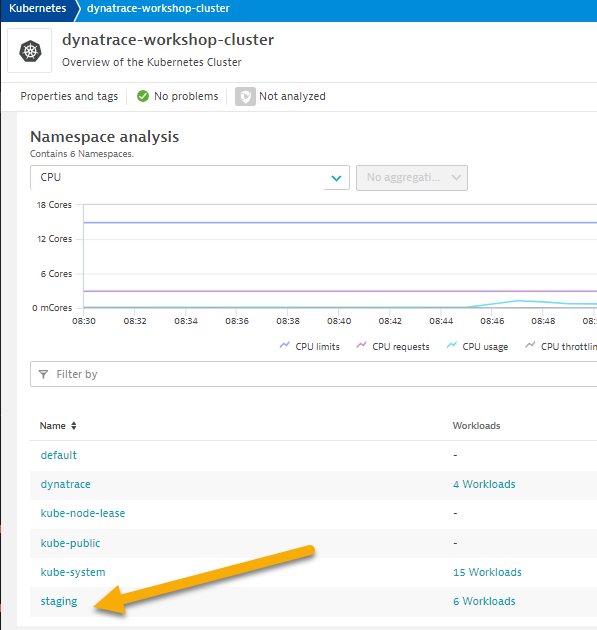Open the staging namespace link
Image resolution: width=597 pixels, height=630 pixels.
[x=59, y=601]
